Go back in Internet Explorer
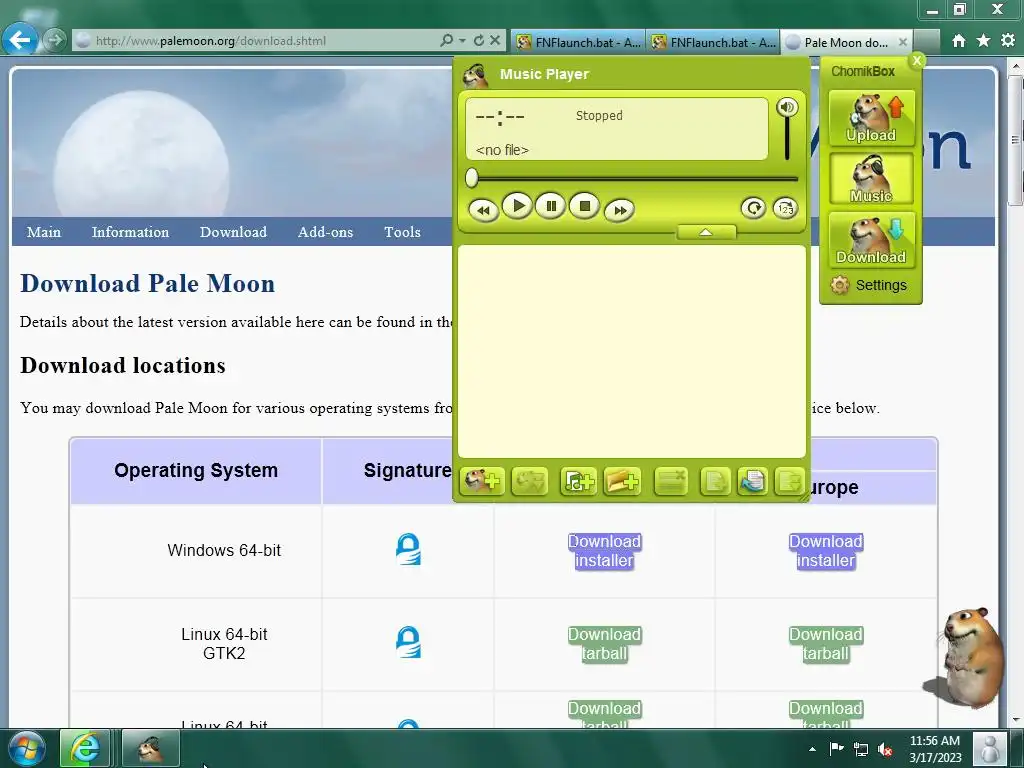This screenshot has width=1024, height=768. click(20, 40)
